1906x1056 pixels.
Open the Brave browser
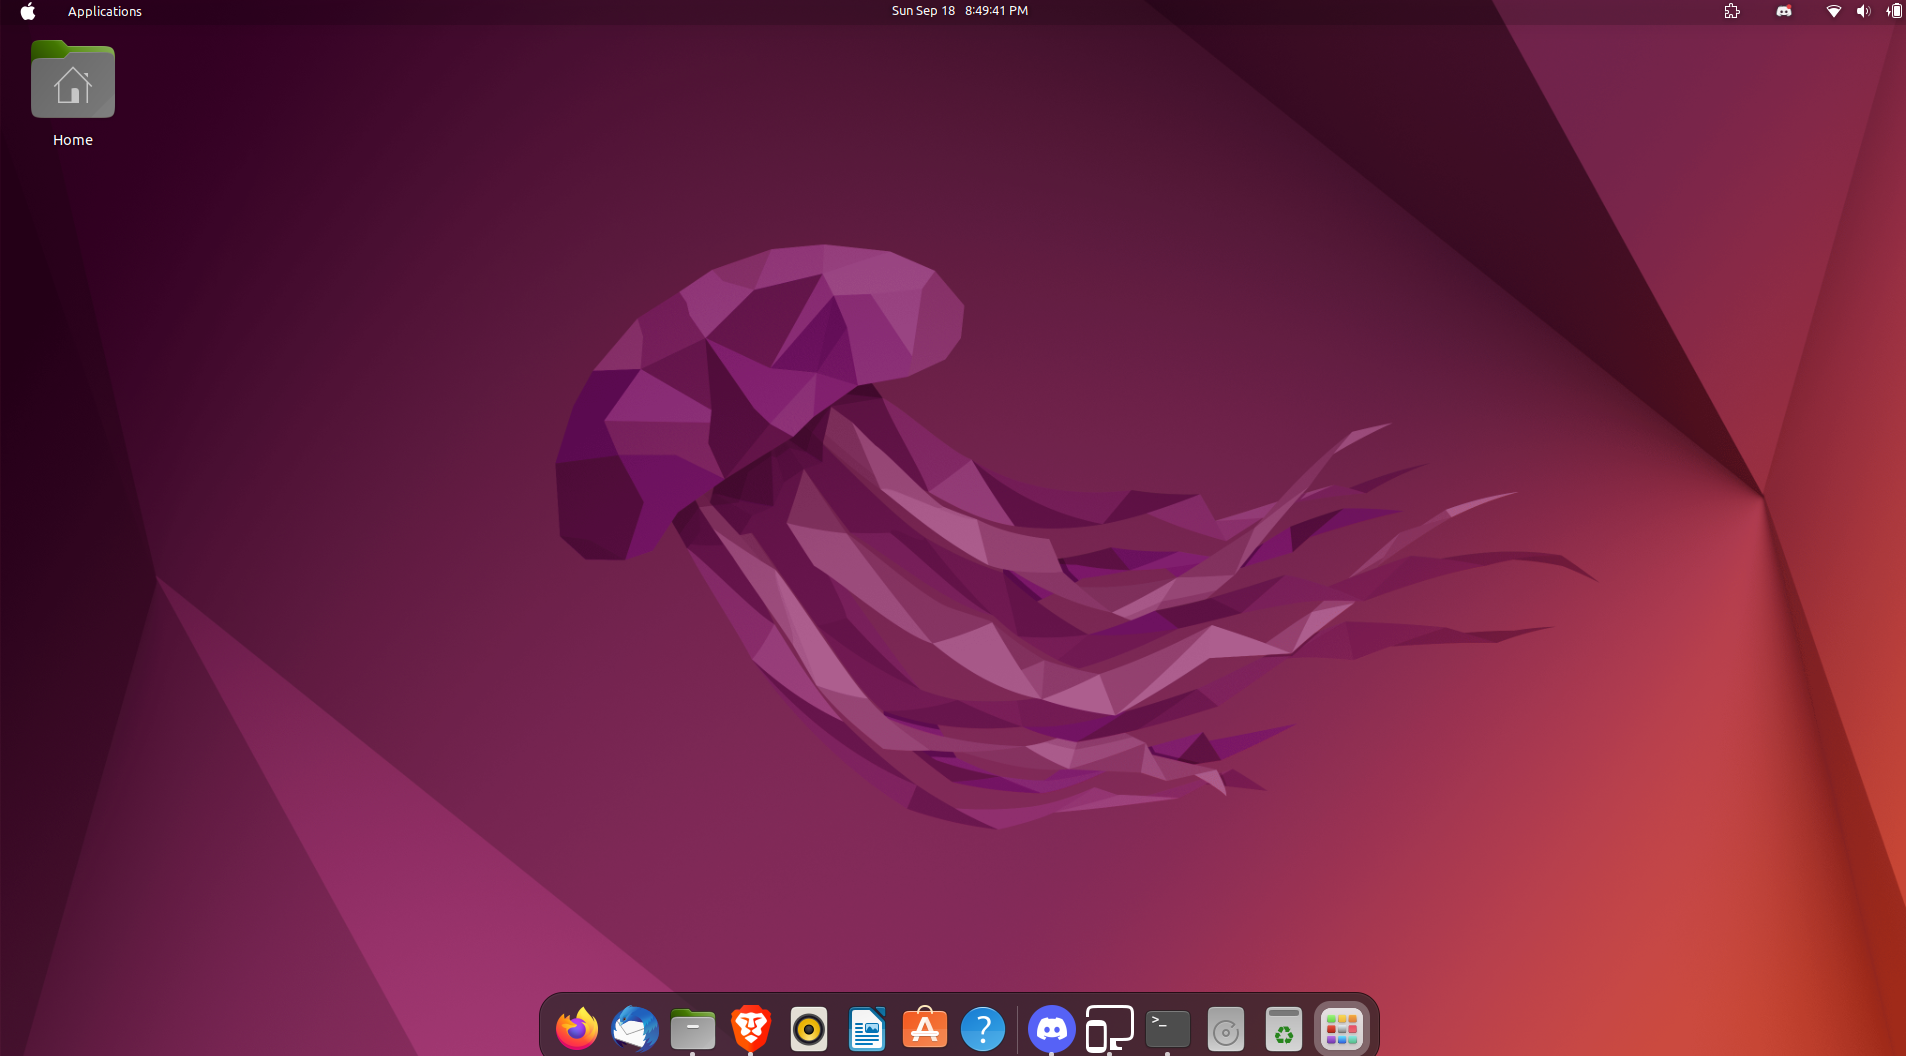point(750,1028)
